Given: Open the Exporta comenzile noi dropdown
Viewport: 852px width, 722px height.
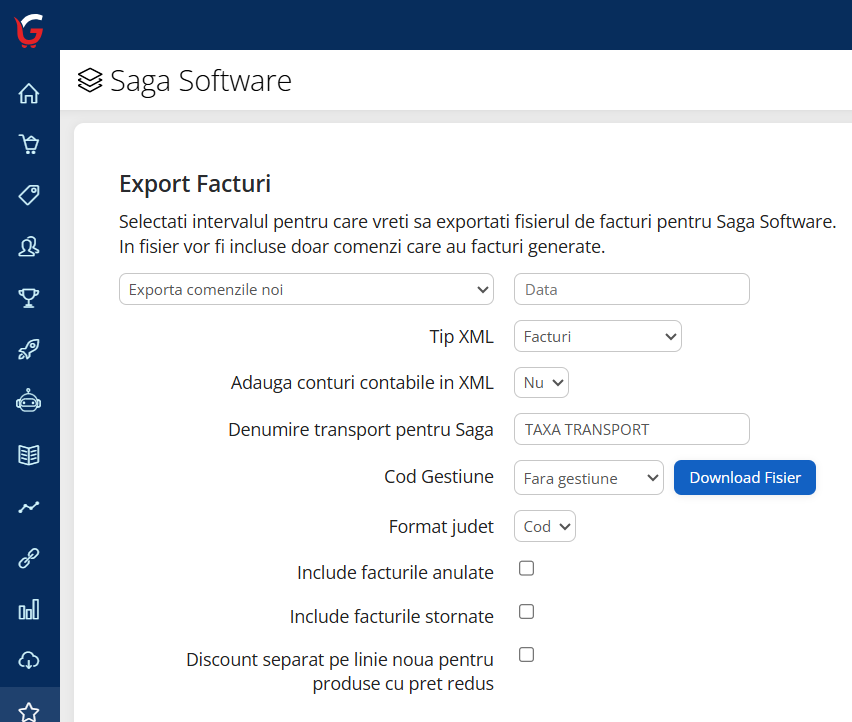Looking at the screenshot, I should pos(306,288).
